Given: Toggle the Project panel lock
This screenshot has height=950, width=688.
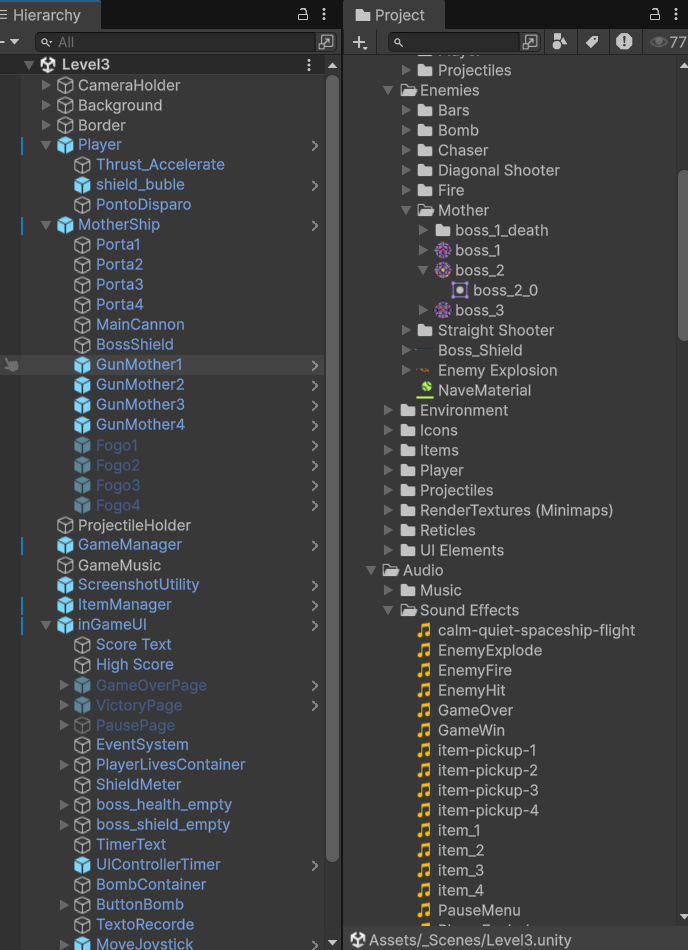Looking at the screenshot, I should click(x=653, y=15).
